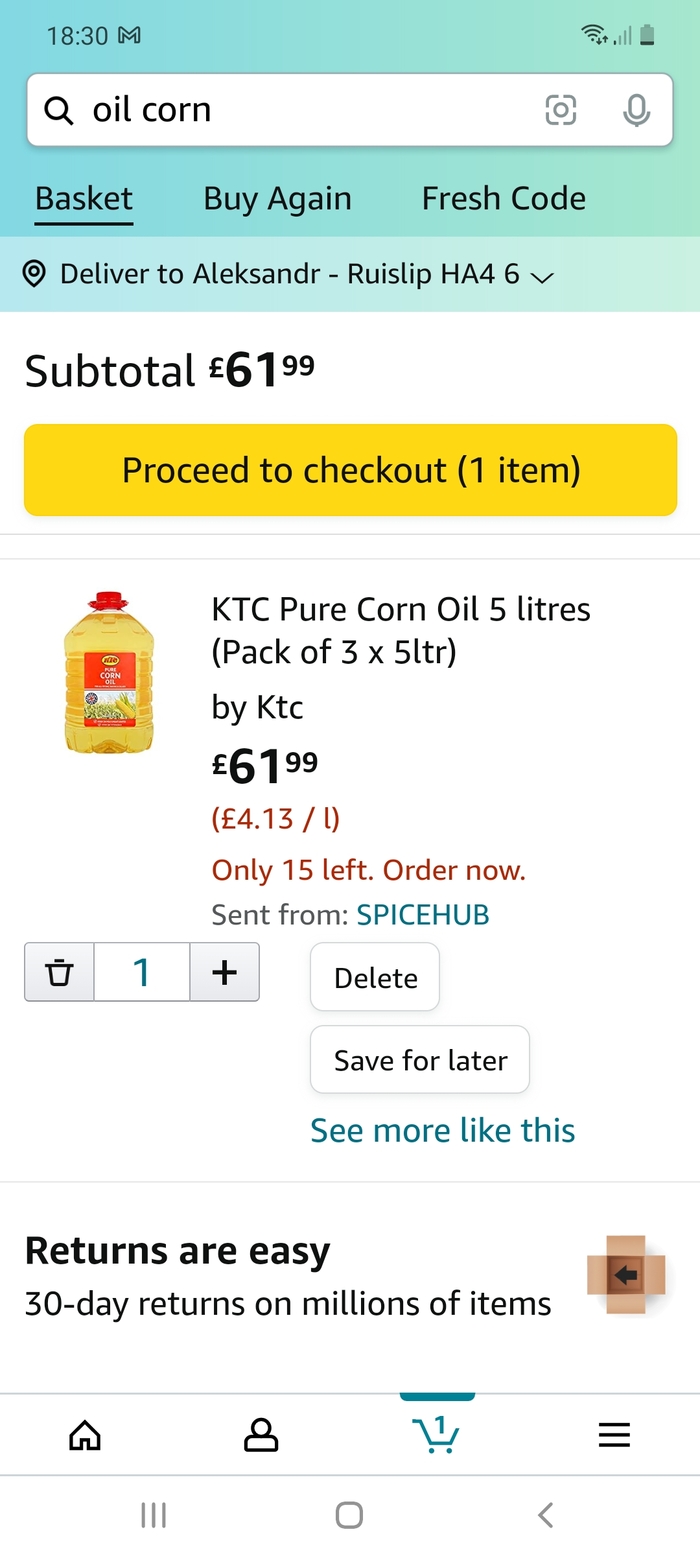The width and height of the screenshot is (700, 1556).
Task: Tap the magnifying glass search icon
Action: [x=60, y=111]
